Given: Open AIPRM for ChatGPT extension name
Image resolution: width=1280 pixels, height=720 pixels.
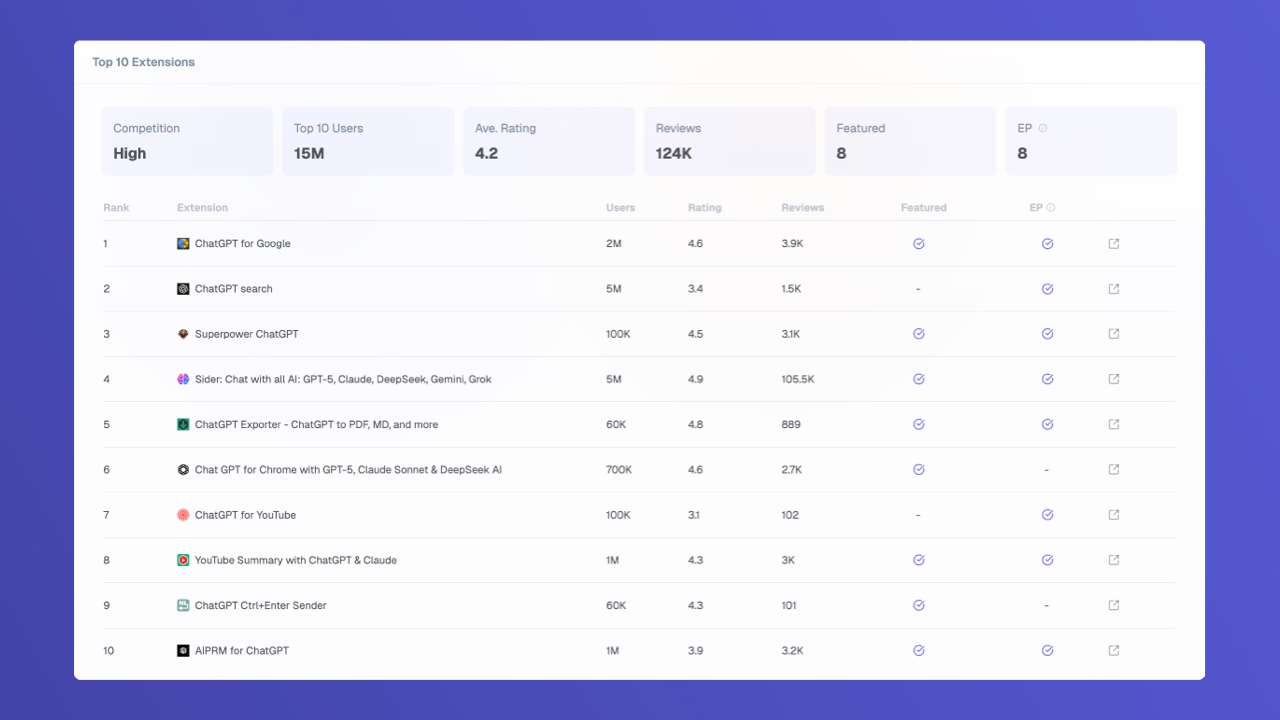Looking at the screenshot, I should [x=242, y=650].
